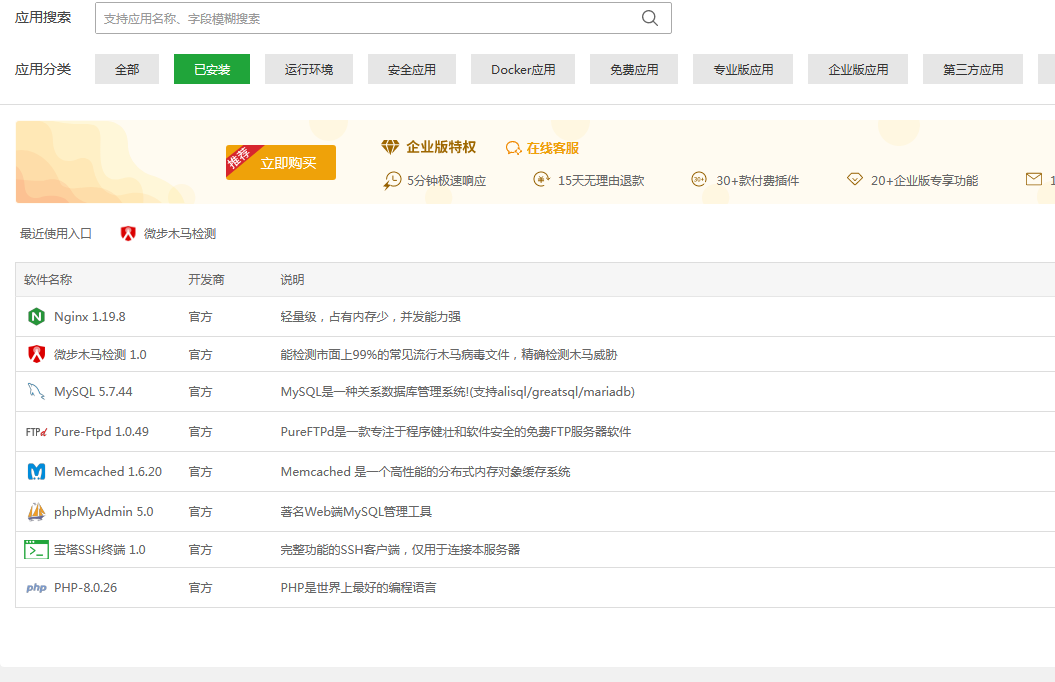Open phpMyAdmin 5.0 settings
Screen dimensions: 1055x682
click(x=104, y=512)
